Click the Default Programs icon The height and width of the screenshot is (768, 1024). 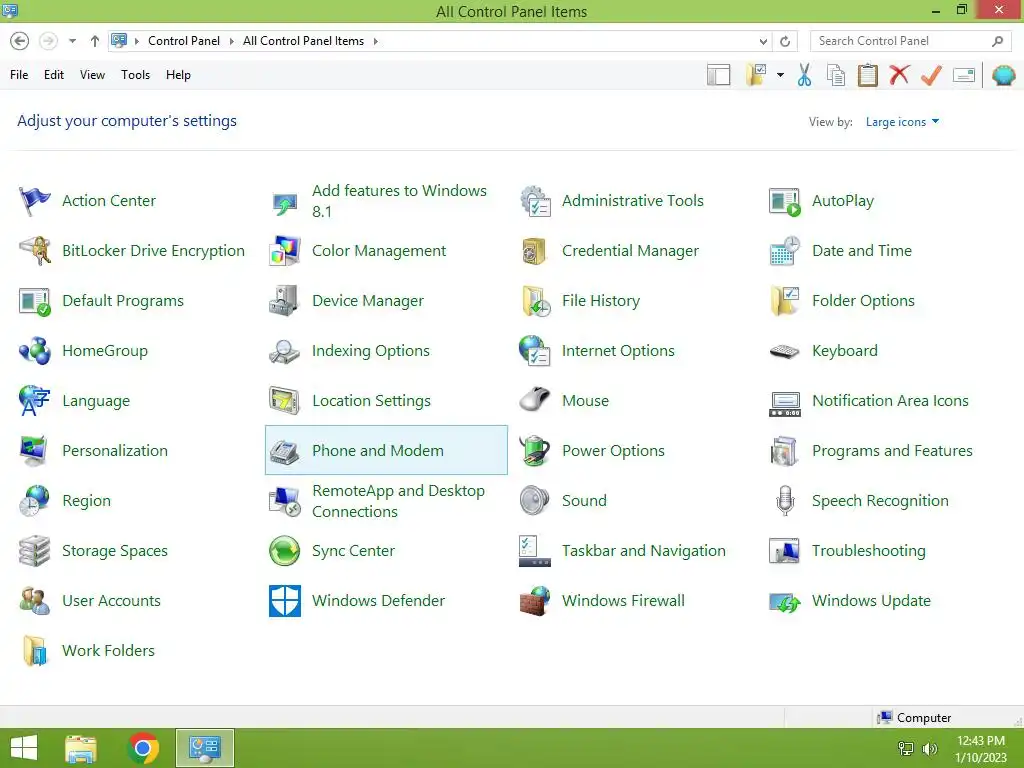click(35, 301)
